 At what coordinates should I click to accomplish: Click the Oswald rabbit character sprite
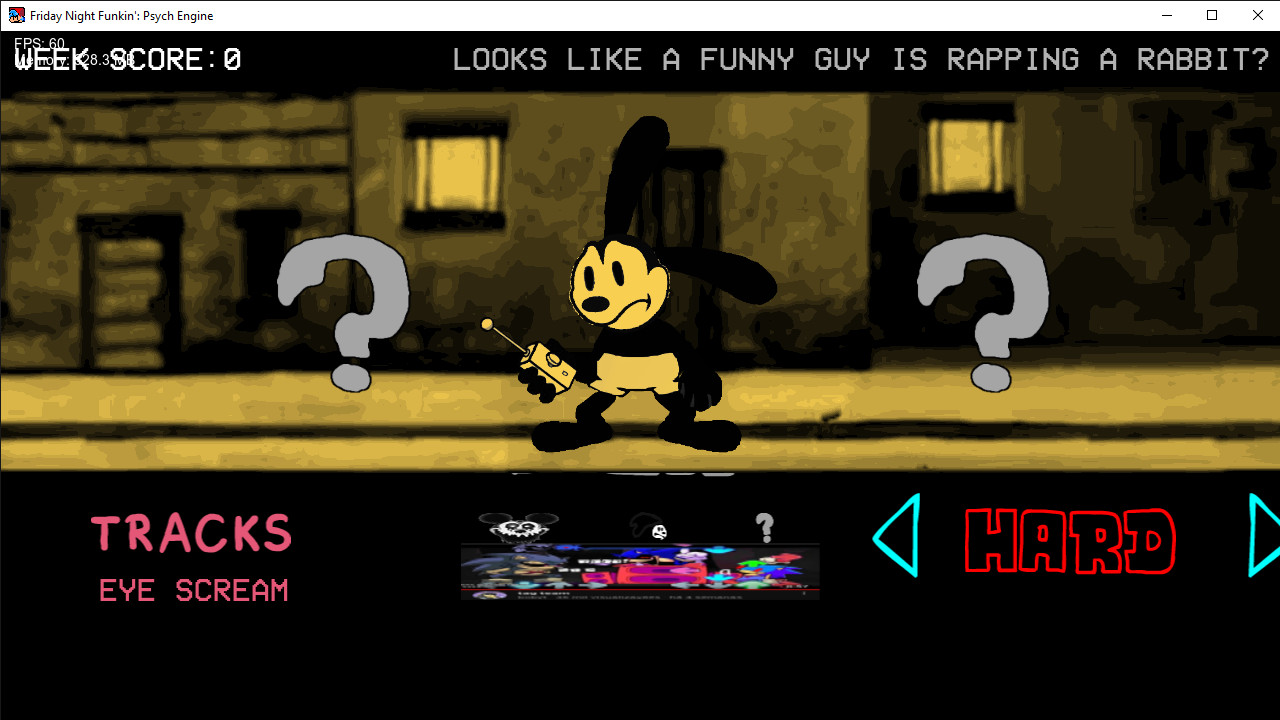[630, 330]
